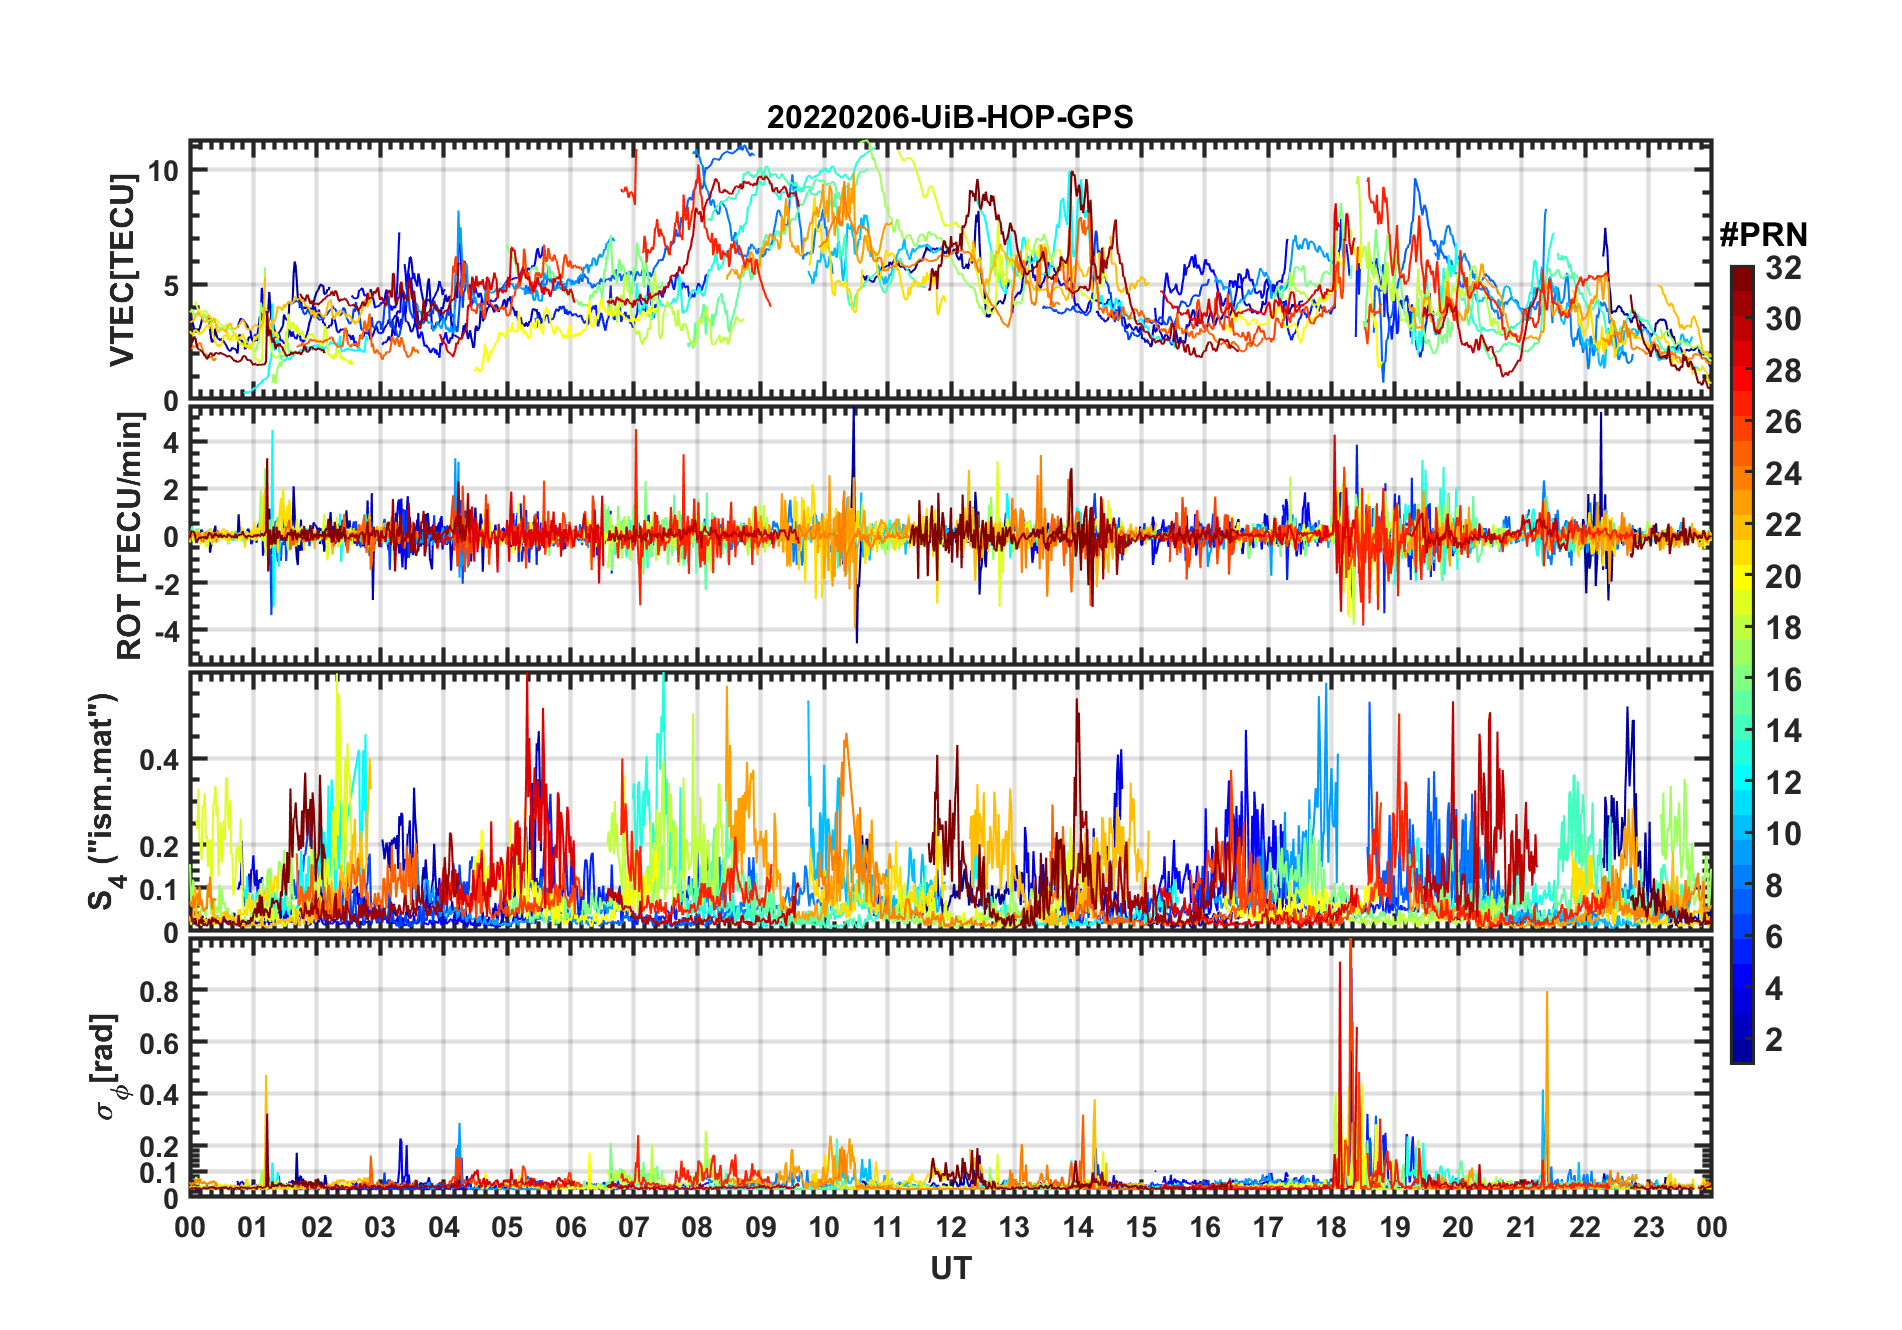The image size is (1902, 1330).
Task: Click colorbar tick label 6
Action: 1774,937
